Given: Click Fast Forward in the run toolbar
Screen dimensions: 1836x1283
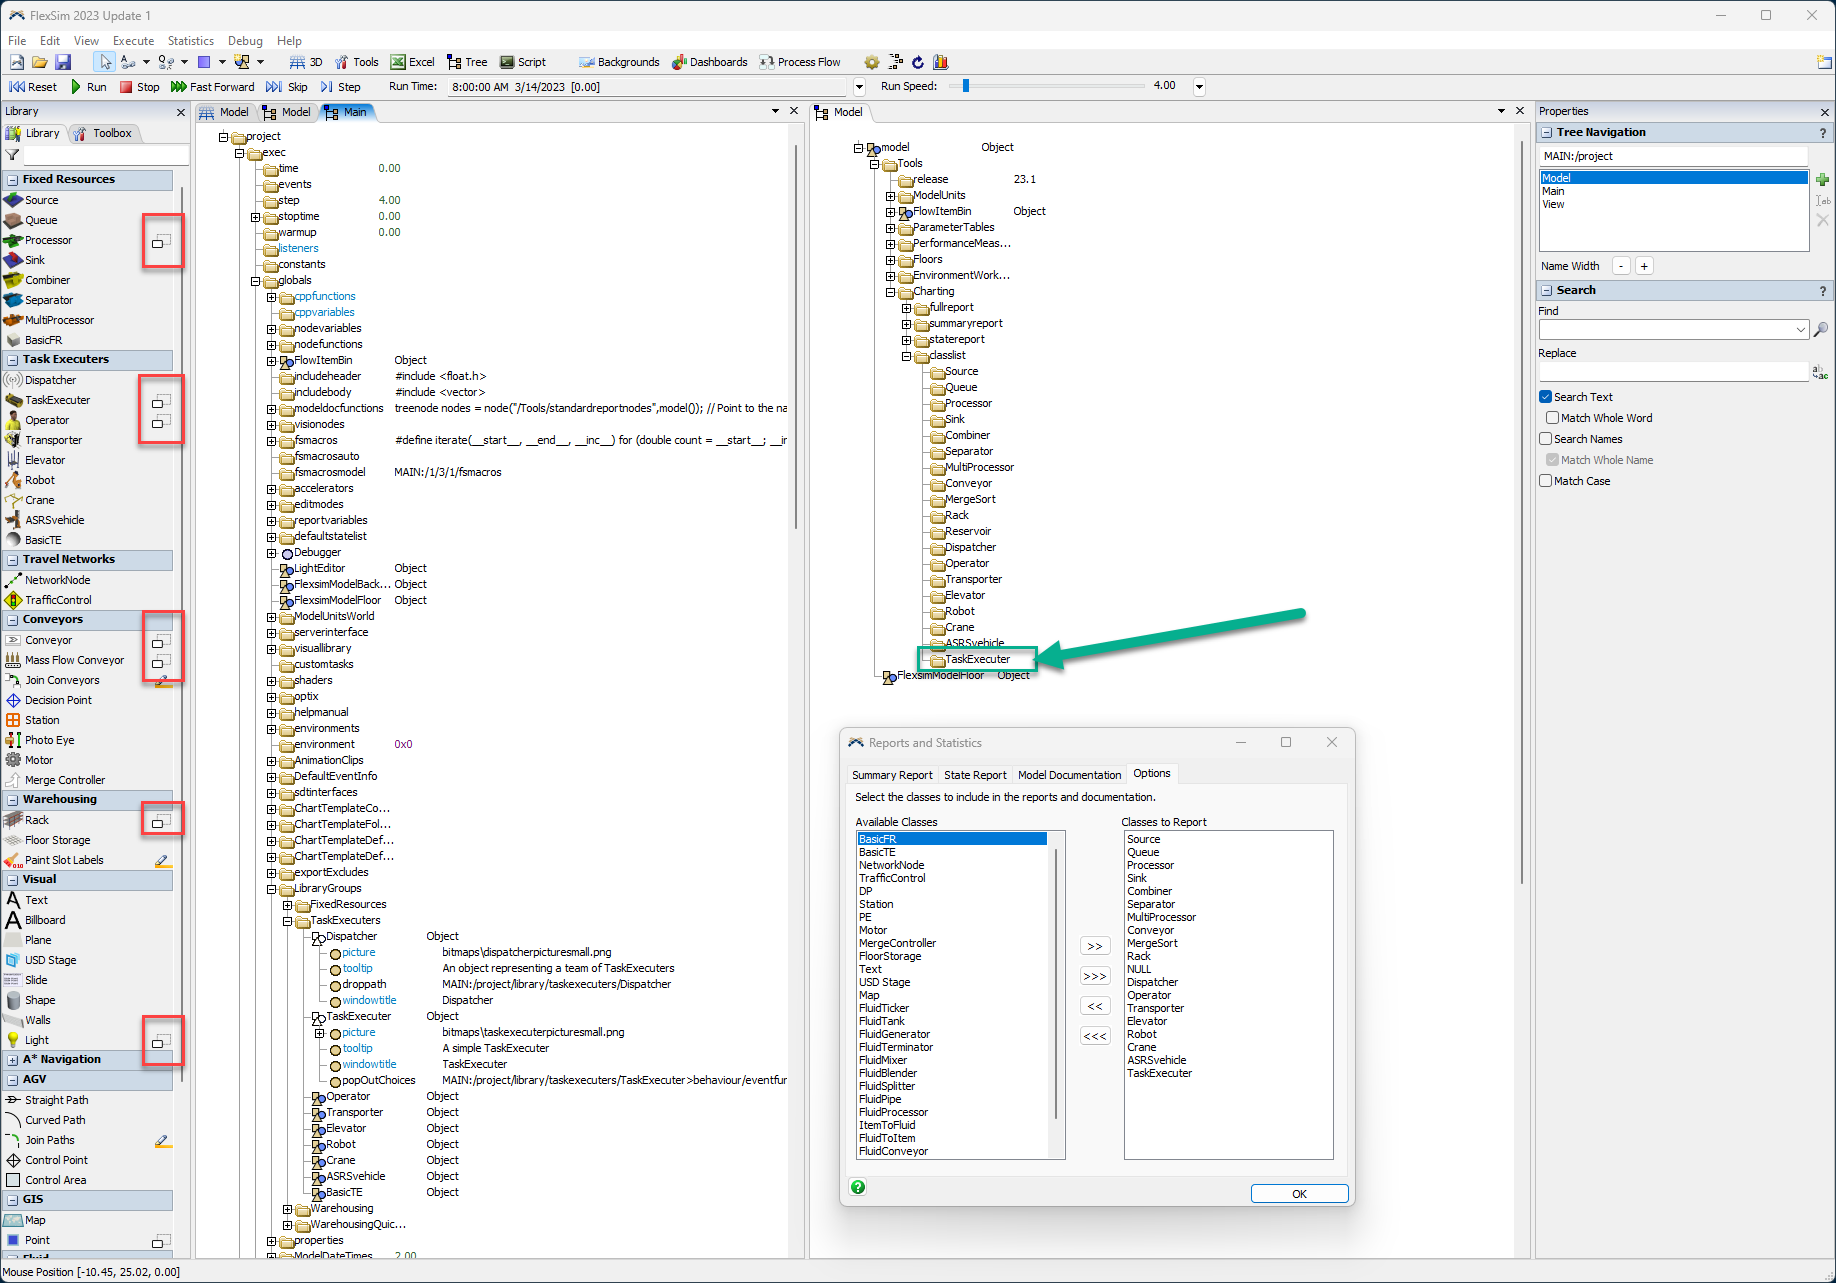Looking at the screenshot, I should (x=212, y=87).
